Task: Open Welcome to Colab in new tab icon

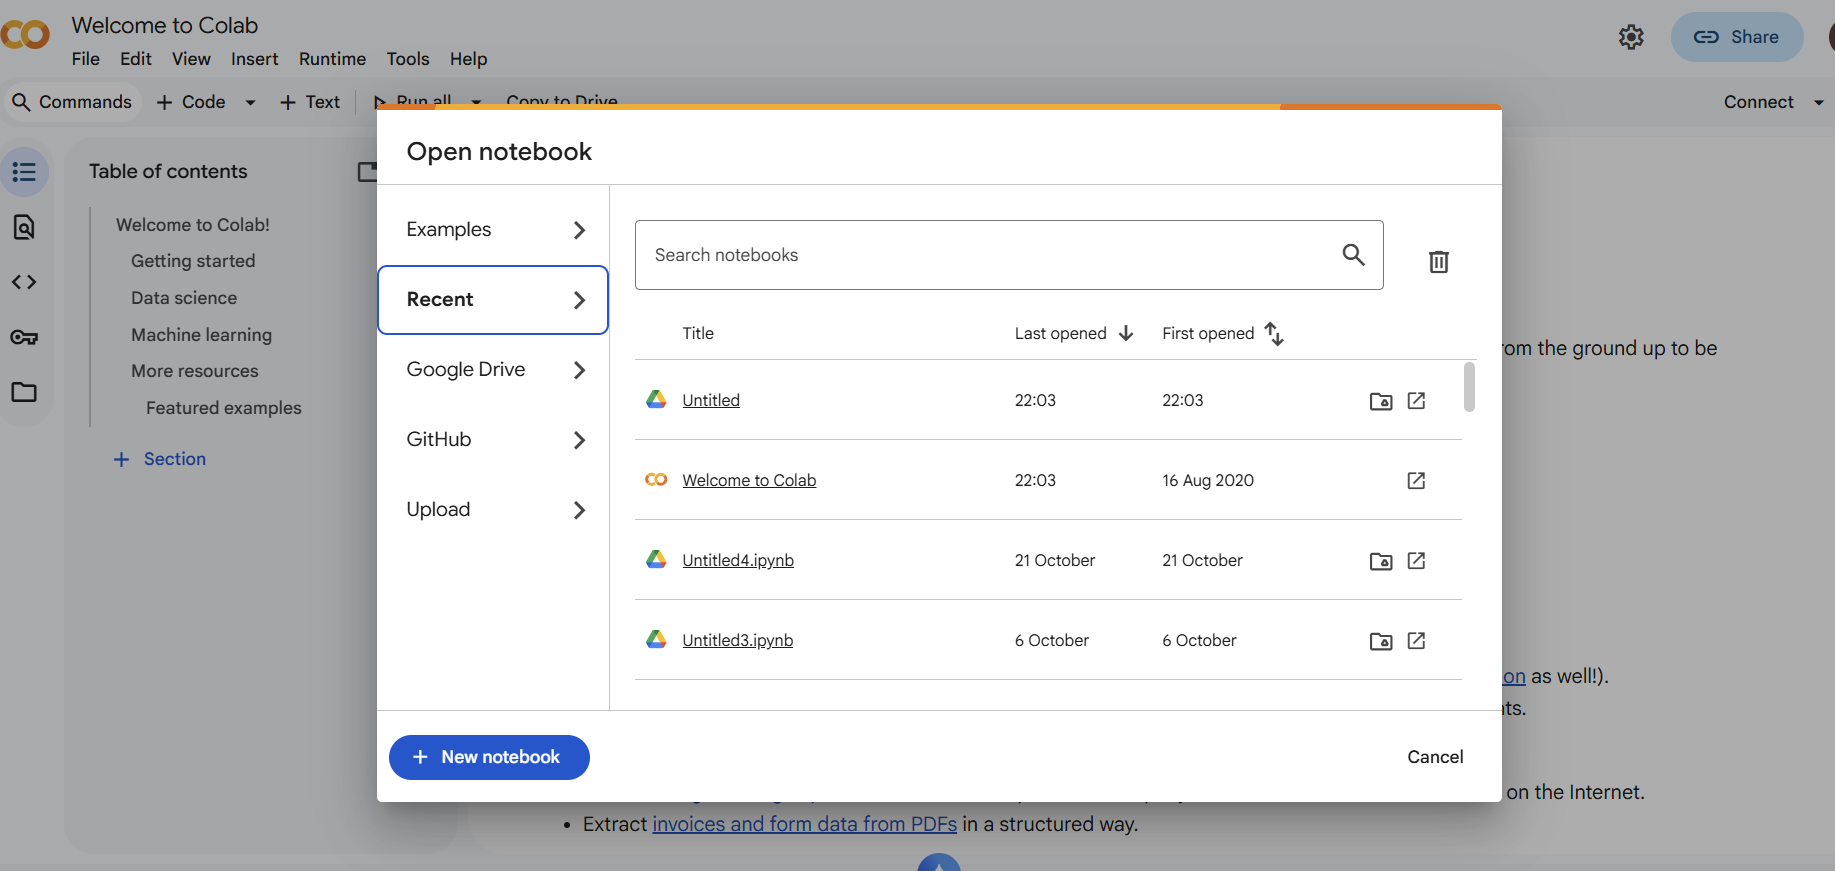Action: (x=1416, y=481)
